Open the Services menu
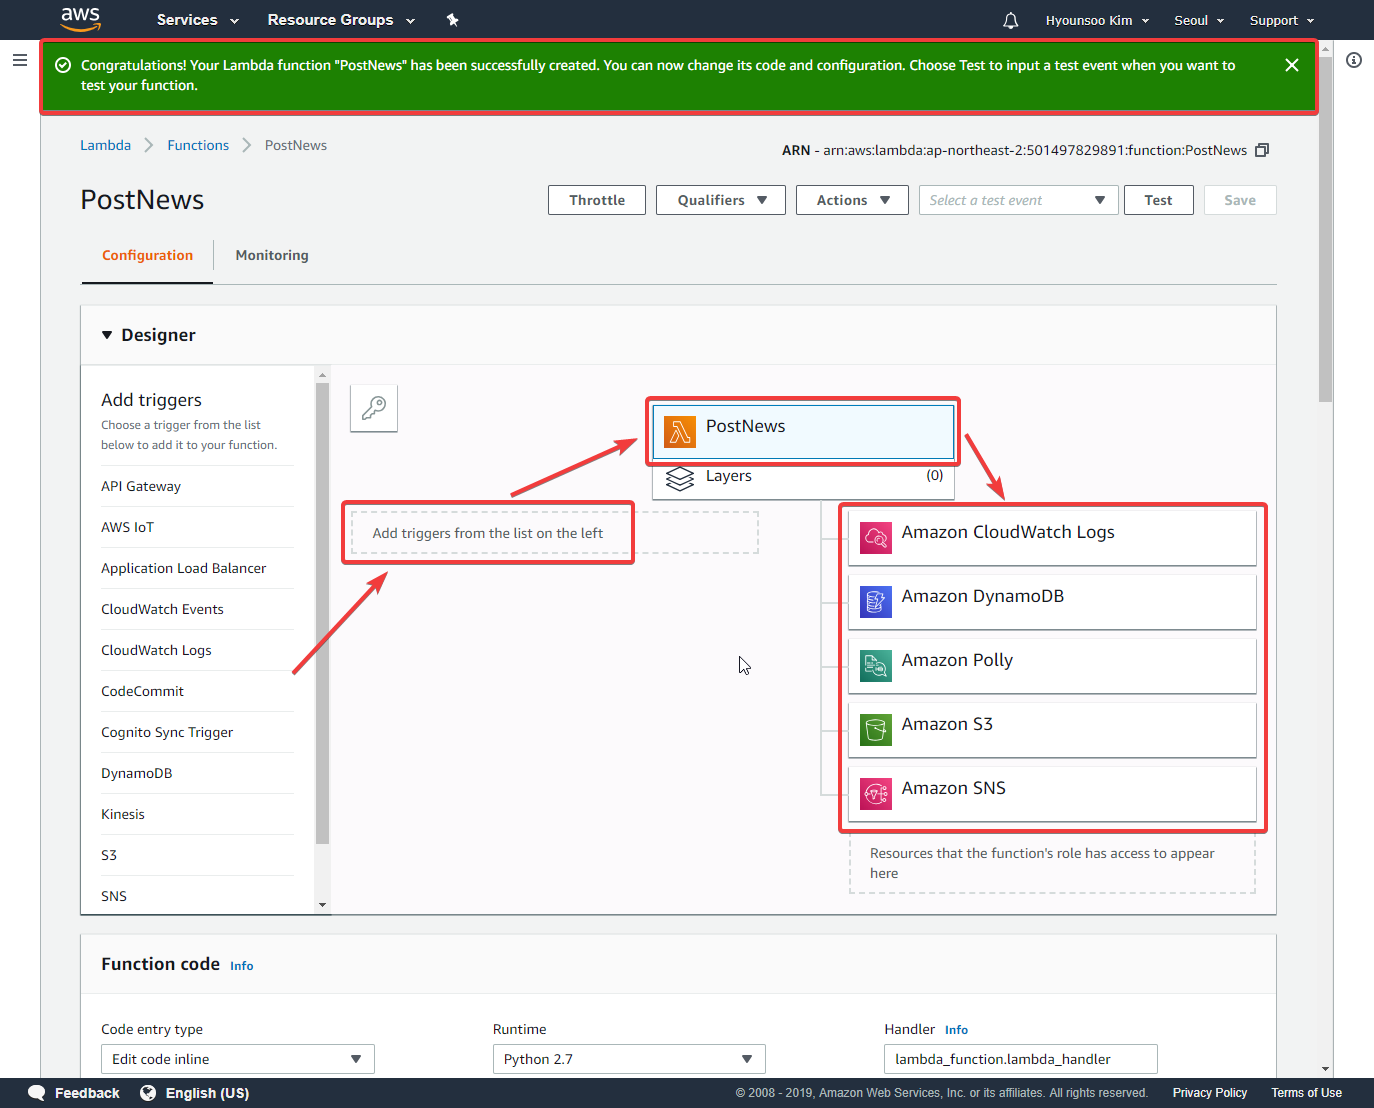This screenshot has height=1108, width=1374. (x=197, y=20)
